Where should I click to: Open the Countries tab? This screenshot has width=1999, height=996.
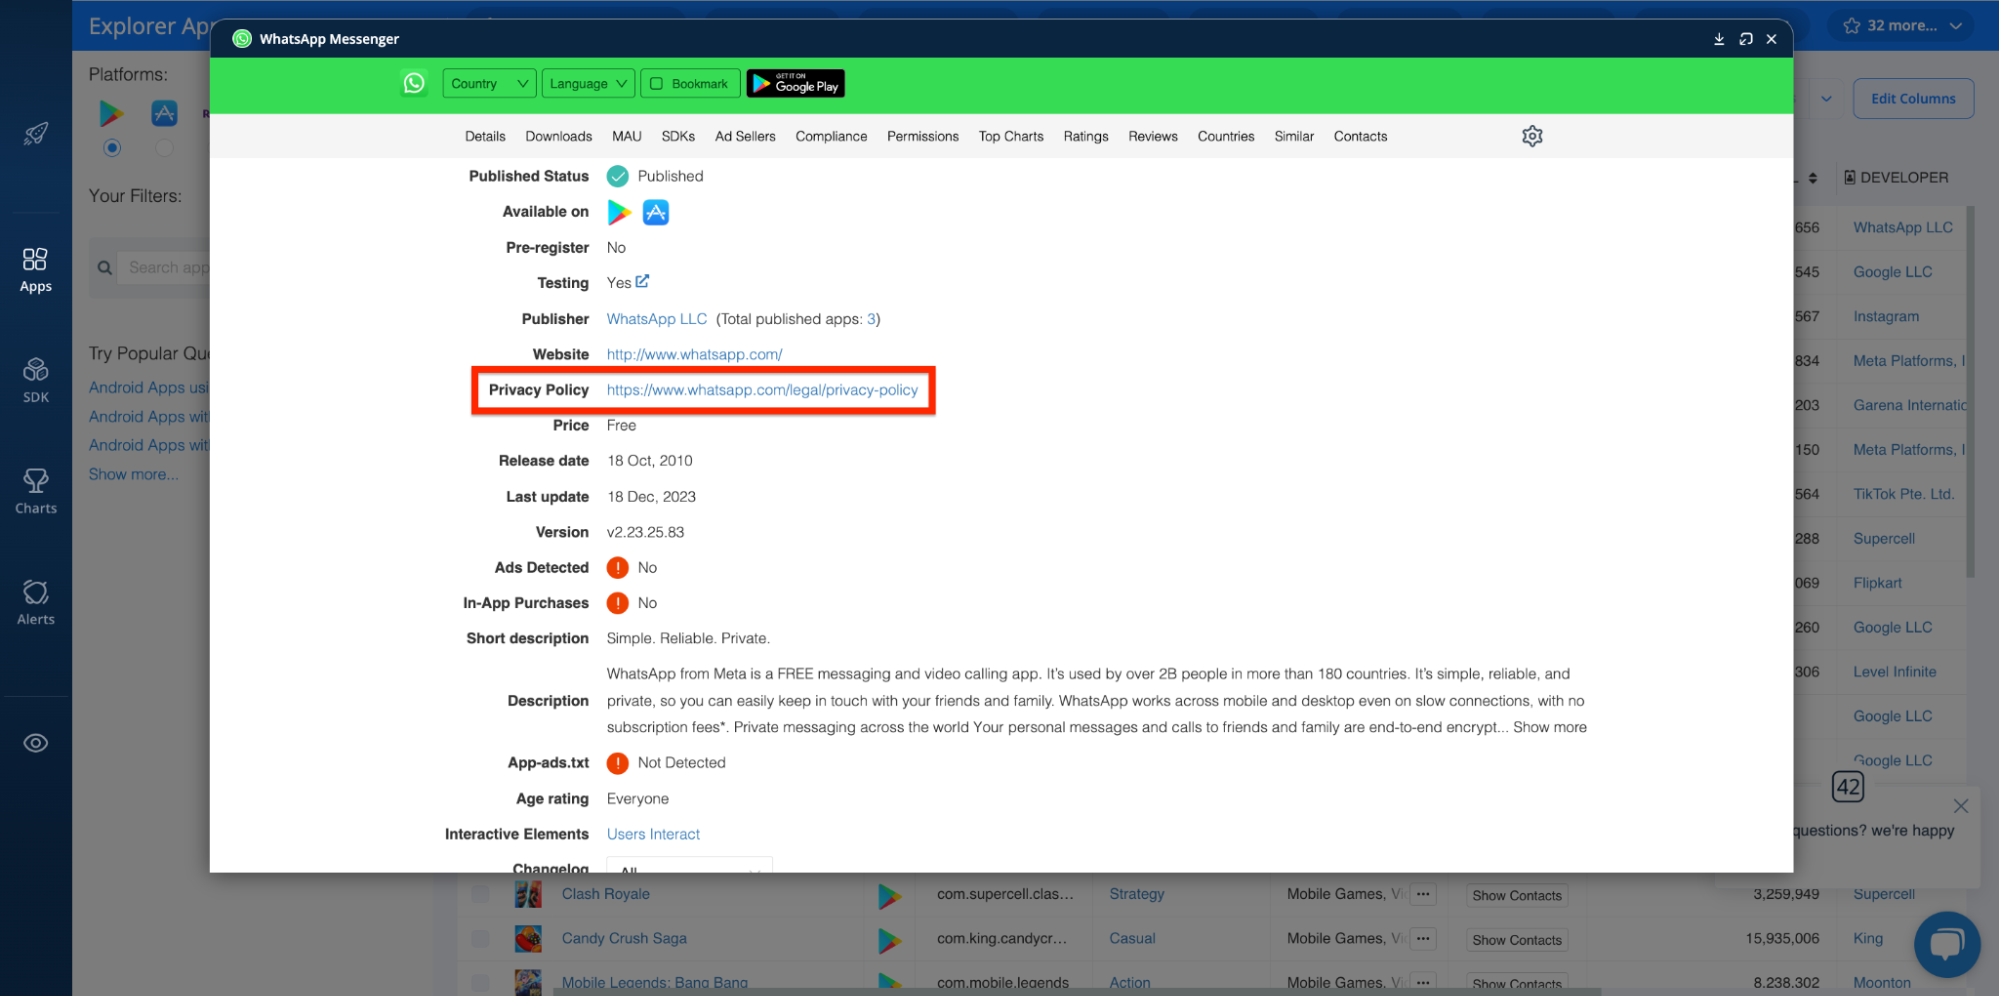(x=1225, y=136)
